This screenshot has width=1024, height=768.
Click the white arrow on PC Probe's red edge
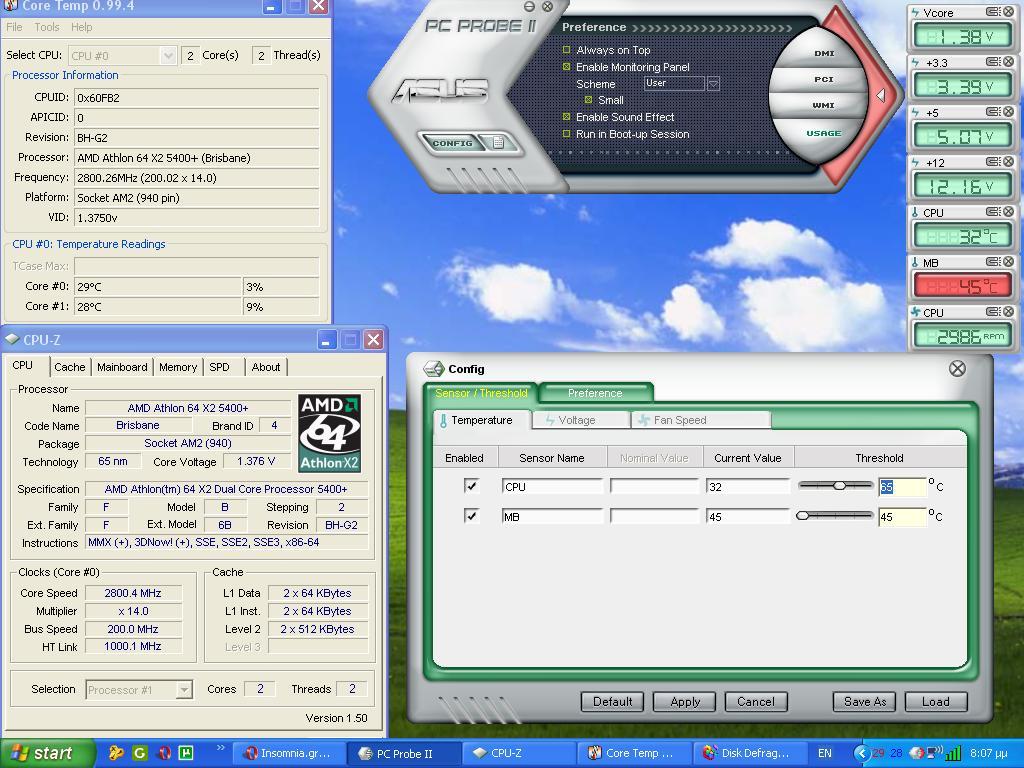coord(881,95)
